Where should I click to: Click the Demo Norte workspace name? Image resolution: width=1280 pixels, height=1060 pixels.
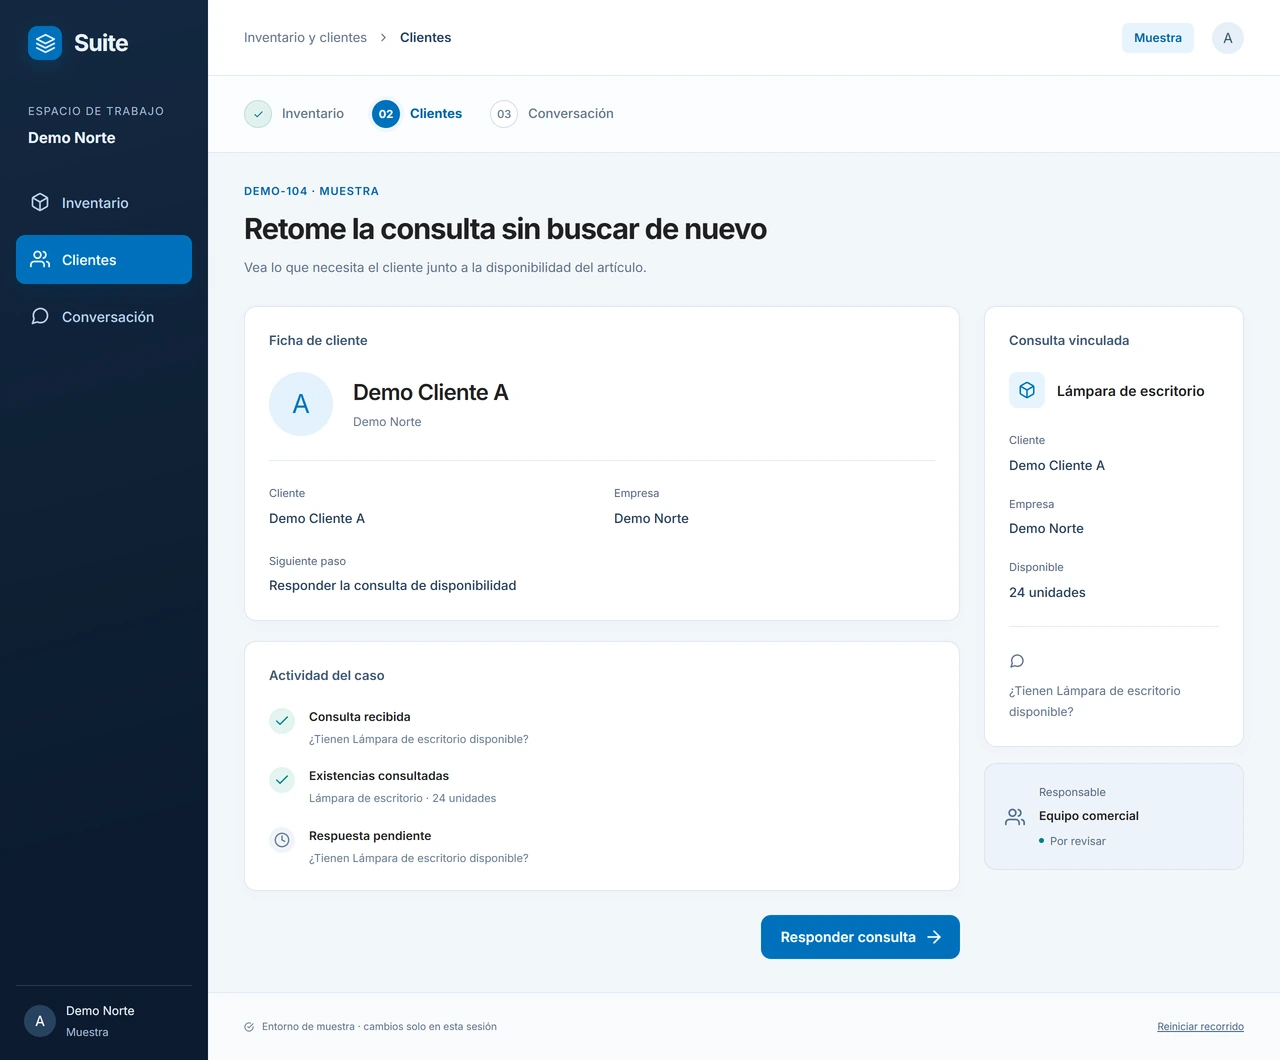coord(72,138)
